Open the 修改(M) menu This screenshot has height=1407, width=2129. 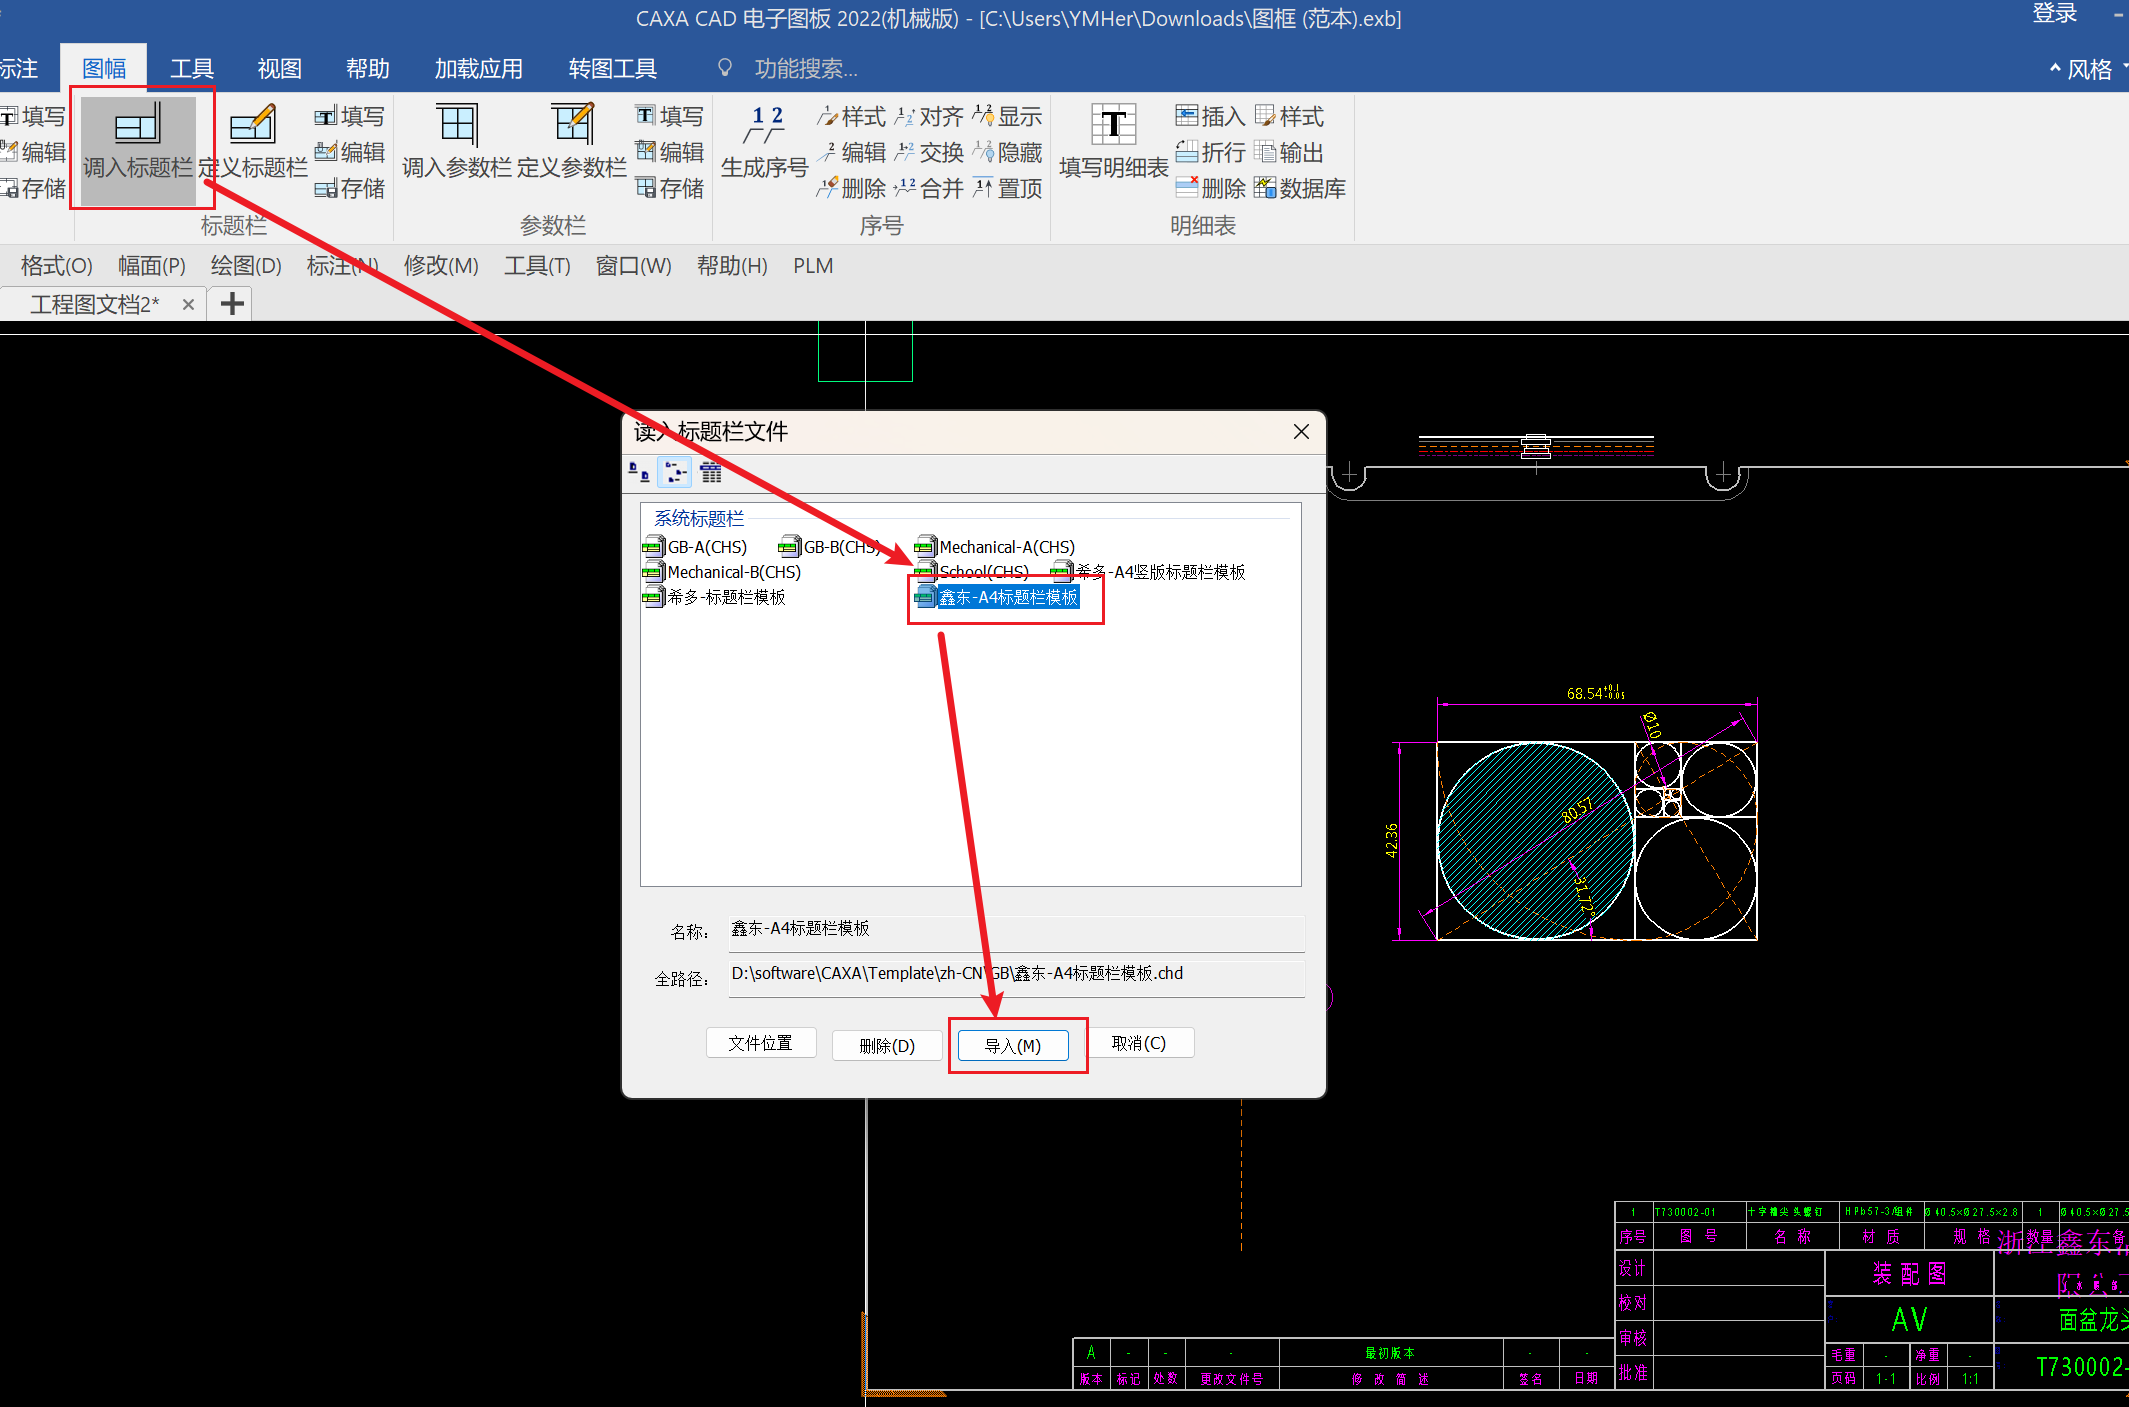click(441, 266)
